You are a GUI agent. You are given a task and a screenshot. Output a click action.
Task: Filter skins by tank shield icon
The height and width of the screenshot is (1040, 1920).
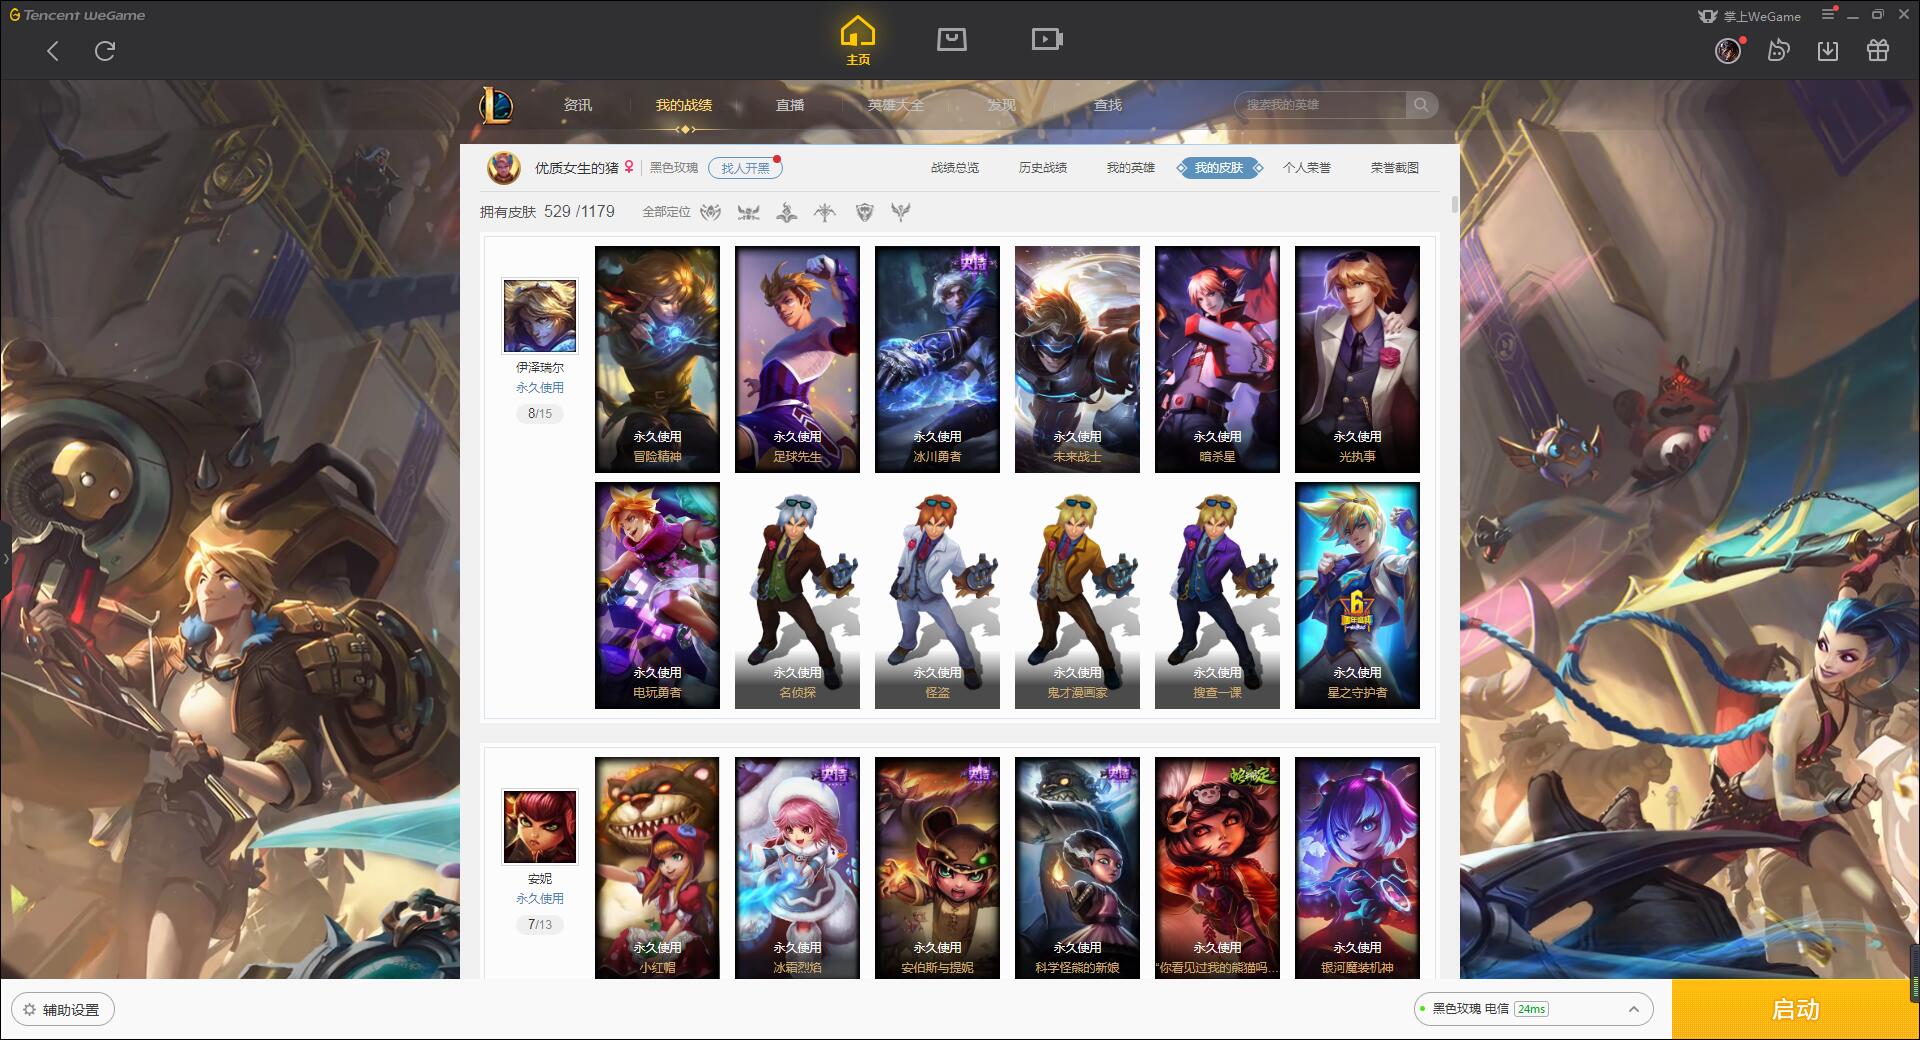[865, 212]
